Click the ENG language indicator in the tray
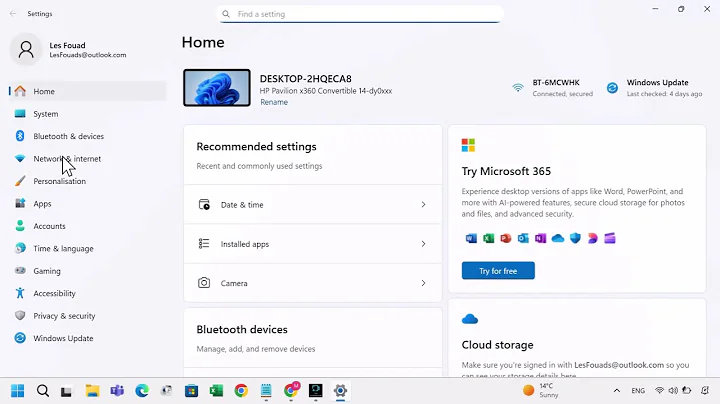 [638, 391]
